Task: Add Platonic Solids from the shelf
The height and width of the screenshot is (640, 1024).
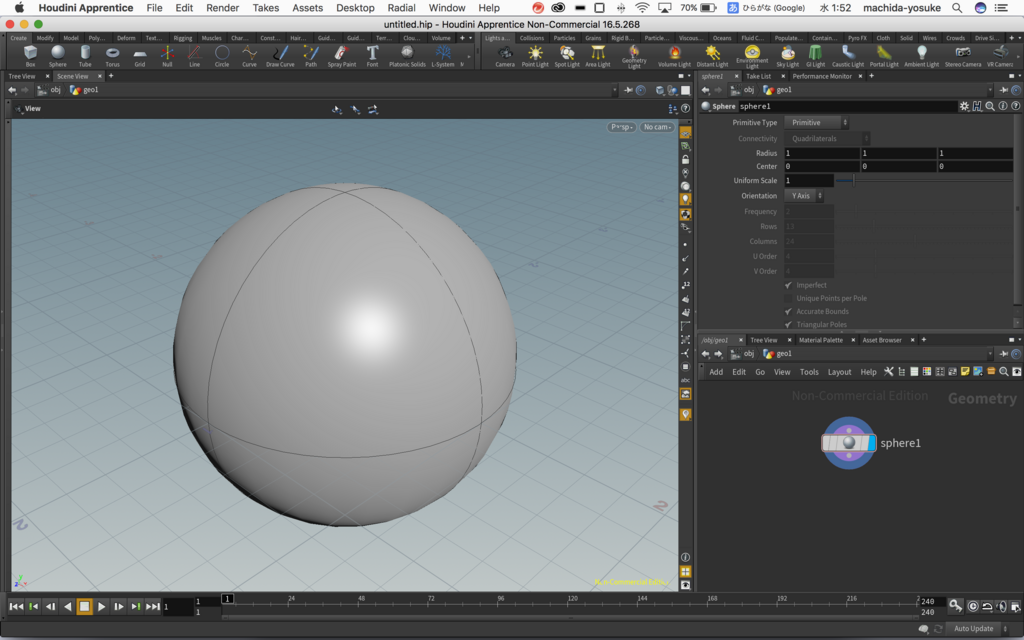Action: [407, 56]
